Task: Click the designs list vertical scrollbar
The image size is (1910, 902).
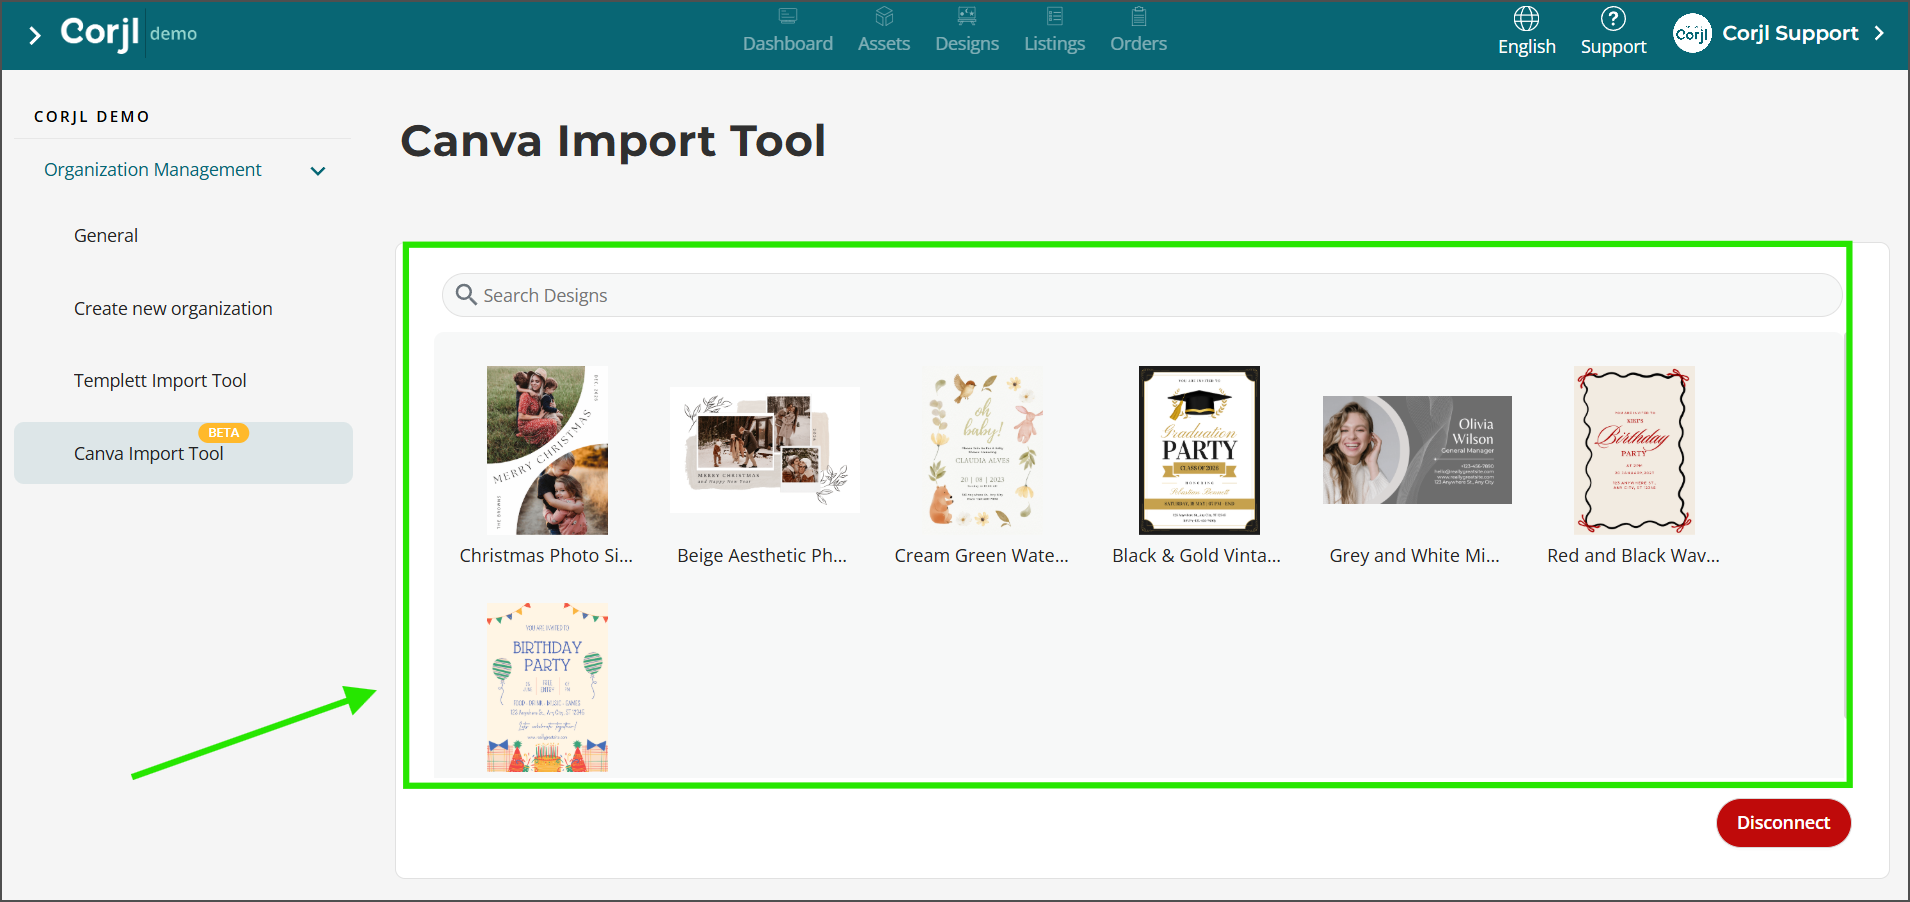Action: (x=1844, y=525)
